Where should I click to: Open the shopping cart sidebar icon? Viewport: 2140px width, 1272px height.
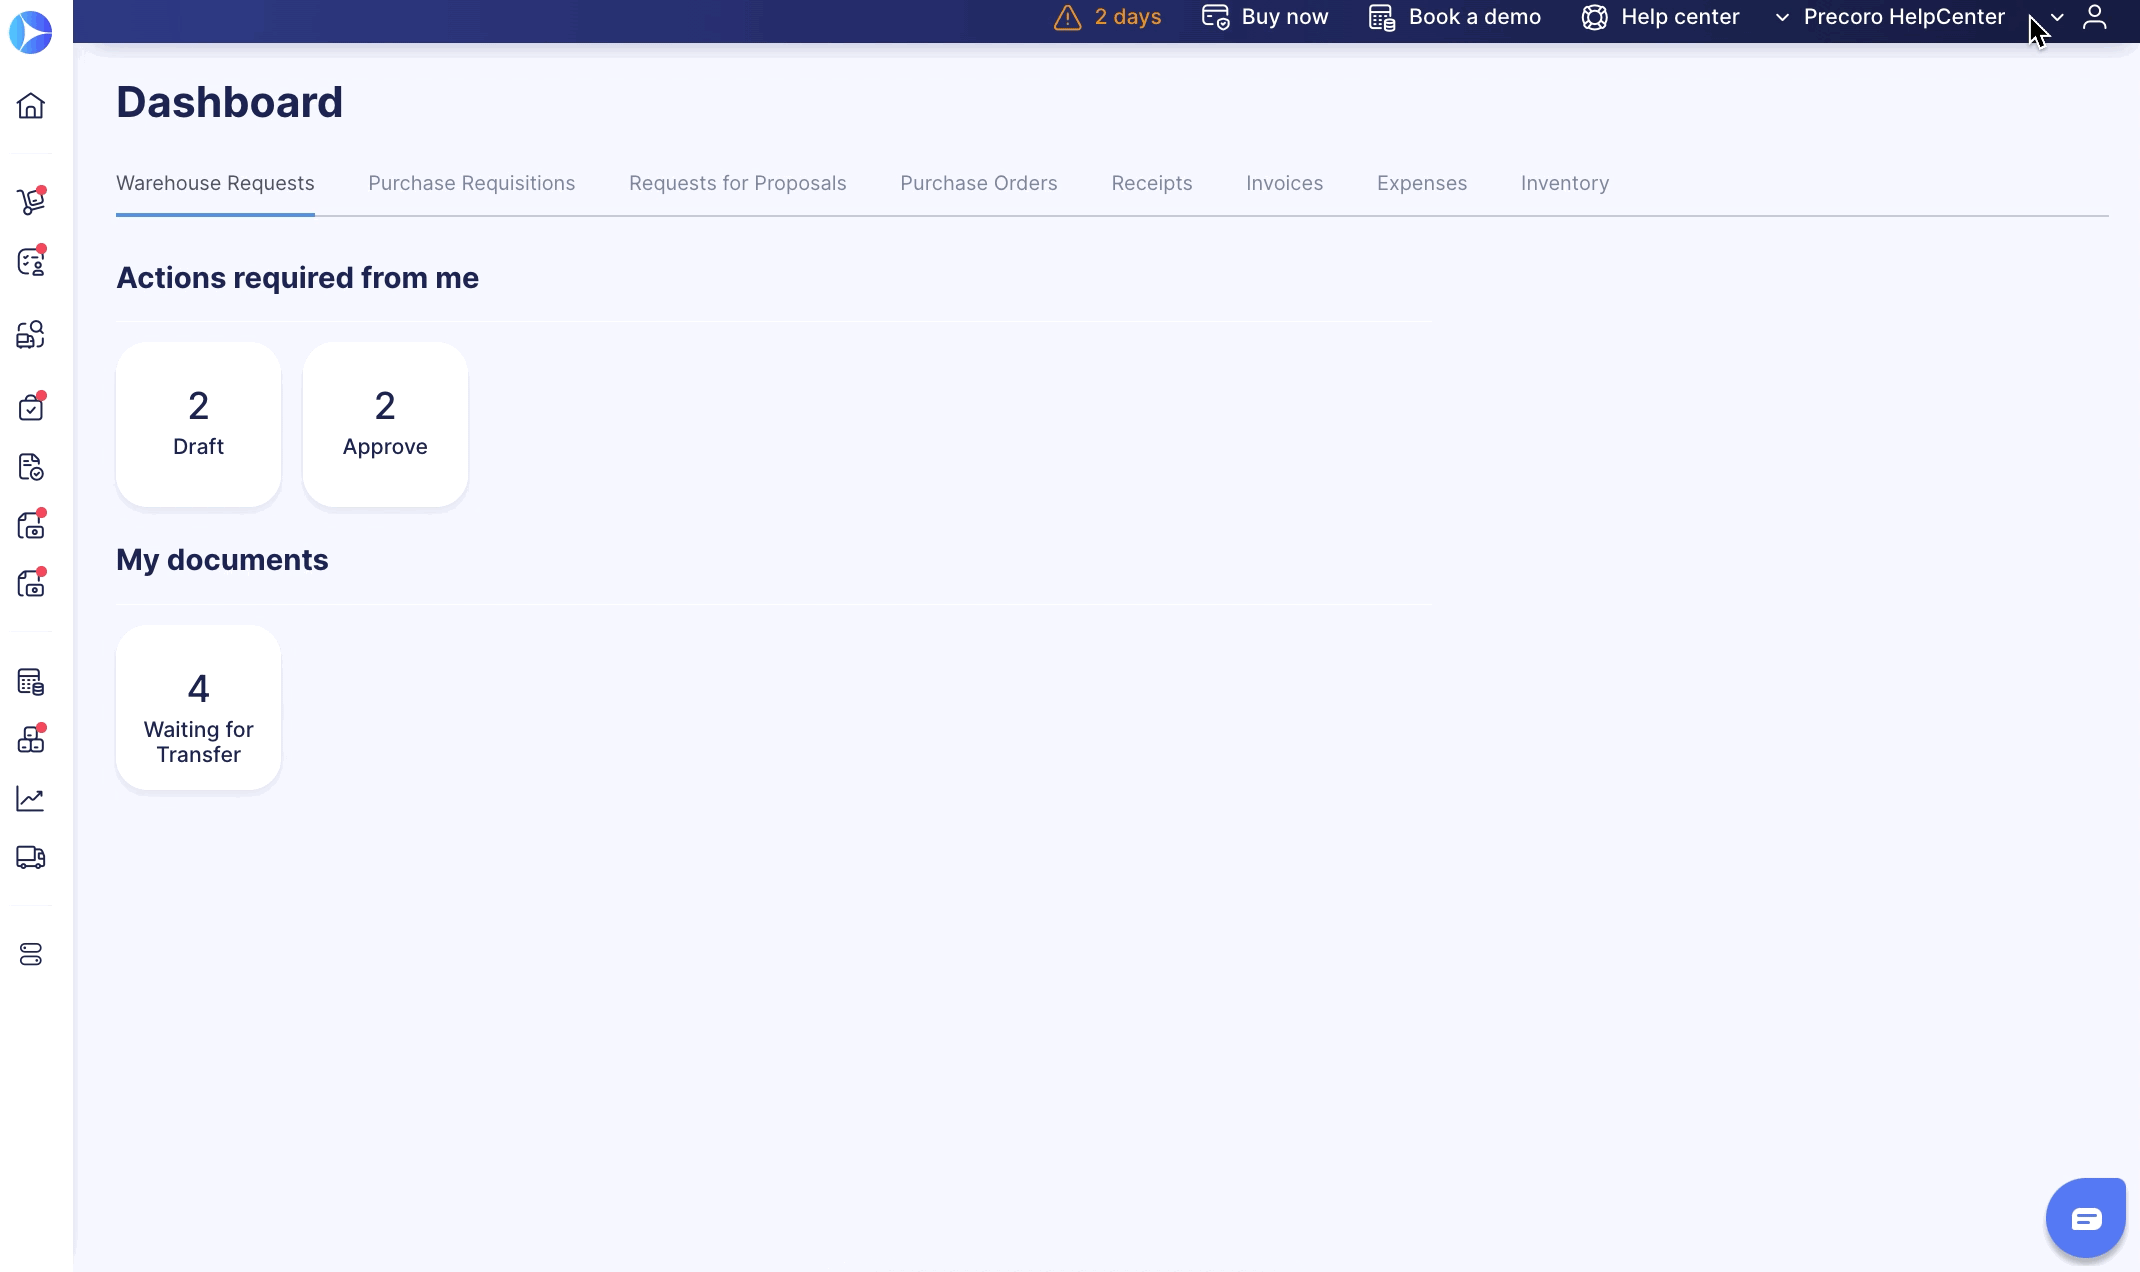point(31,201)
